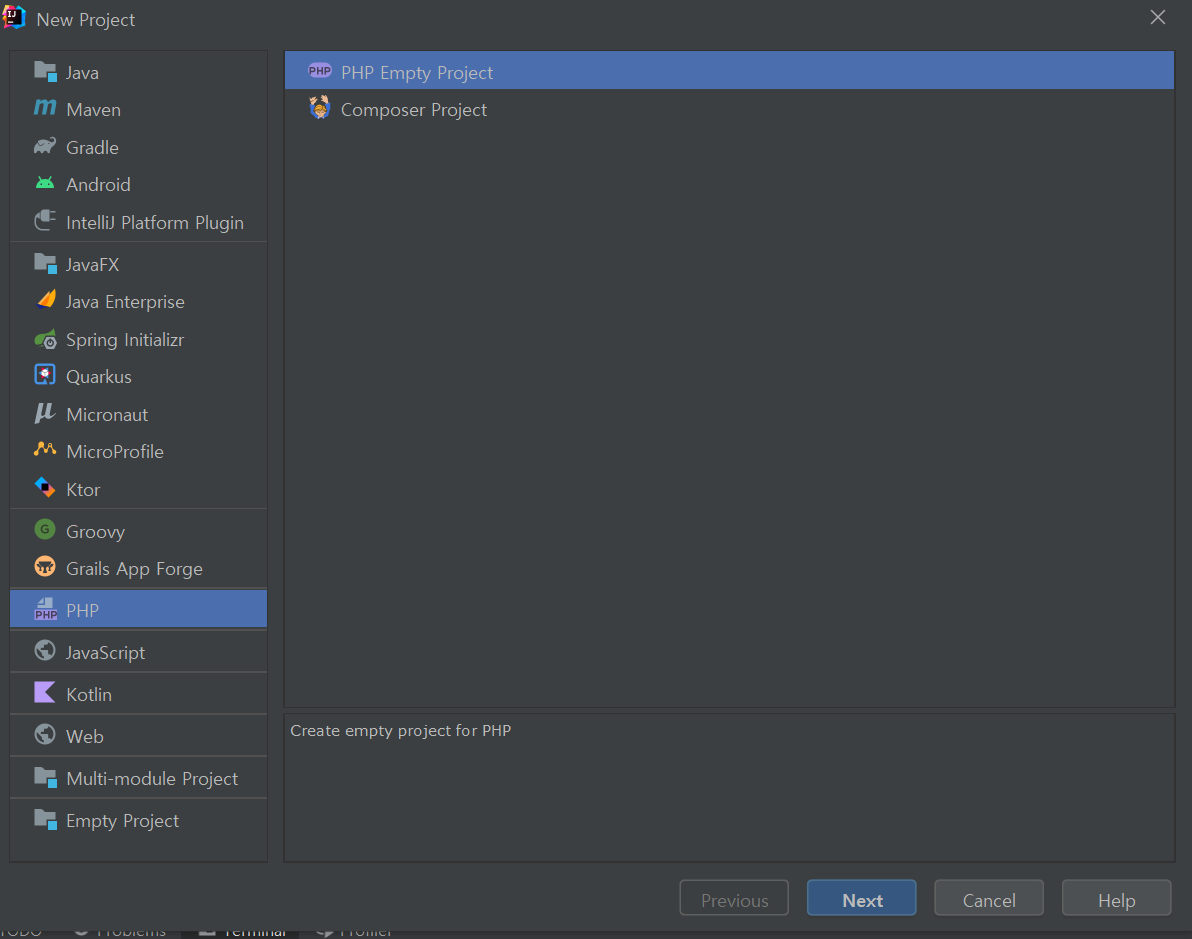Image resolution: width=1192 pixels, height=939 pixels.
Task: Go to the Next step
Action: 861,899
